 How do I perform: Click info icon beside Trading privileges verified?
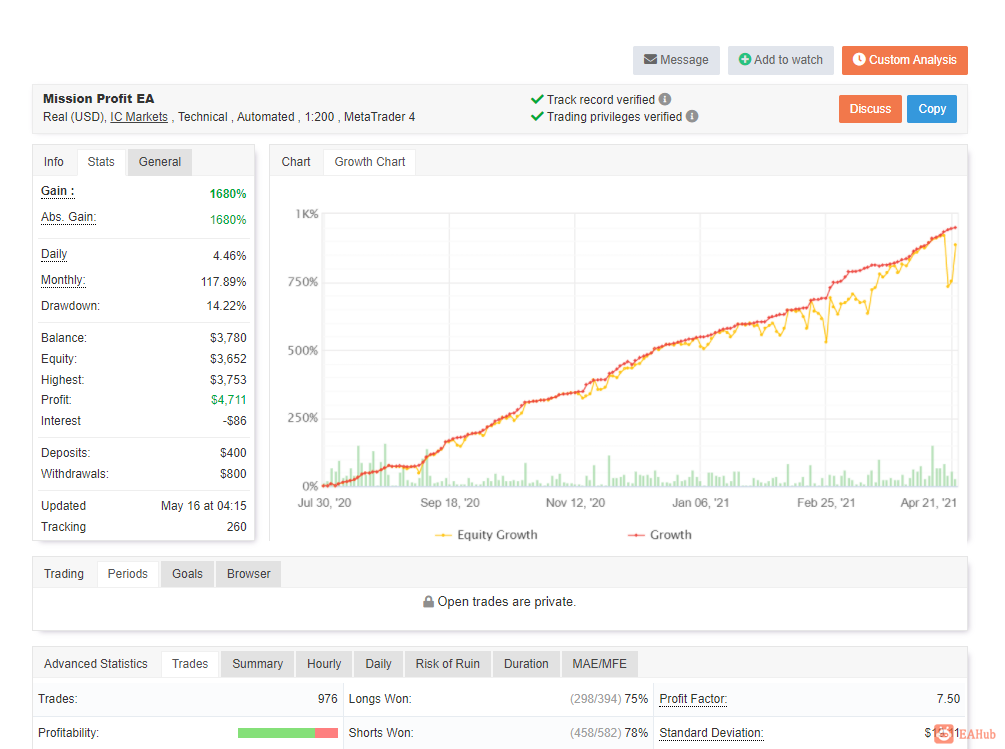pos(692,117)
